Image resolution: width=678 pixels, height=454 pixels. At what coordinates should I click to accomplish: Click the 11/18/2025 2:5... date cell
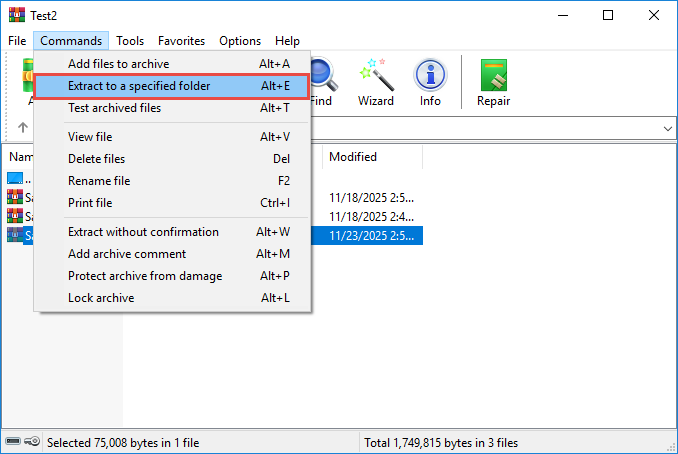(371, 198)
